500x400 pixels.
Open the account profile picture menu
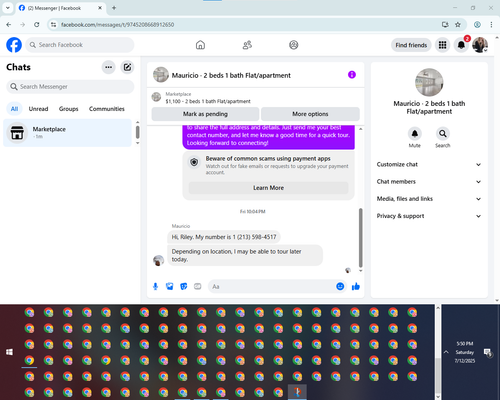pos(480,45)
